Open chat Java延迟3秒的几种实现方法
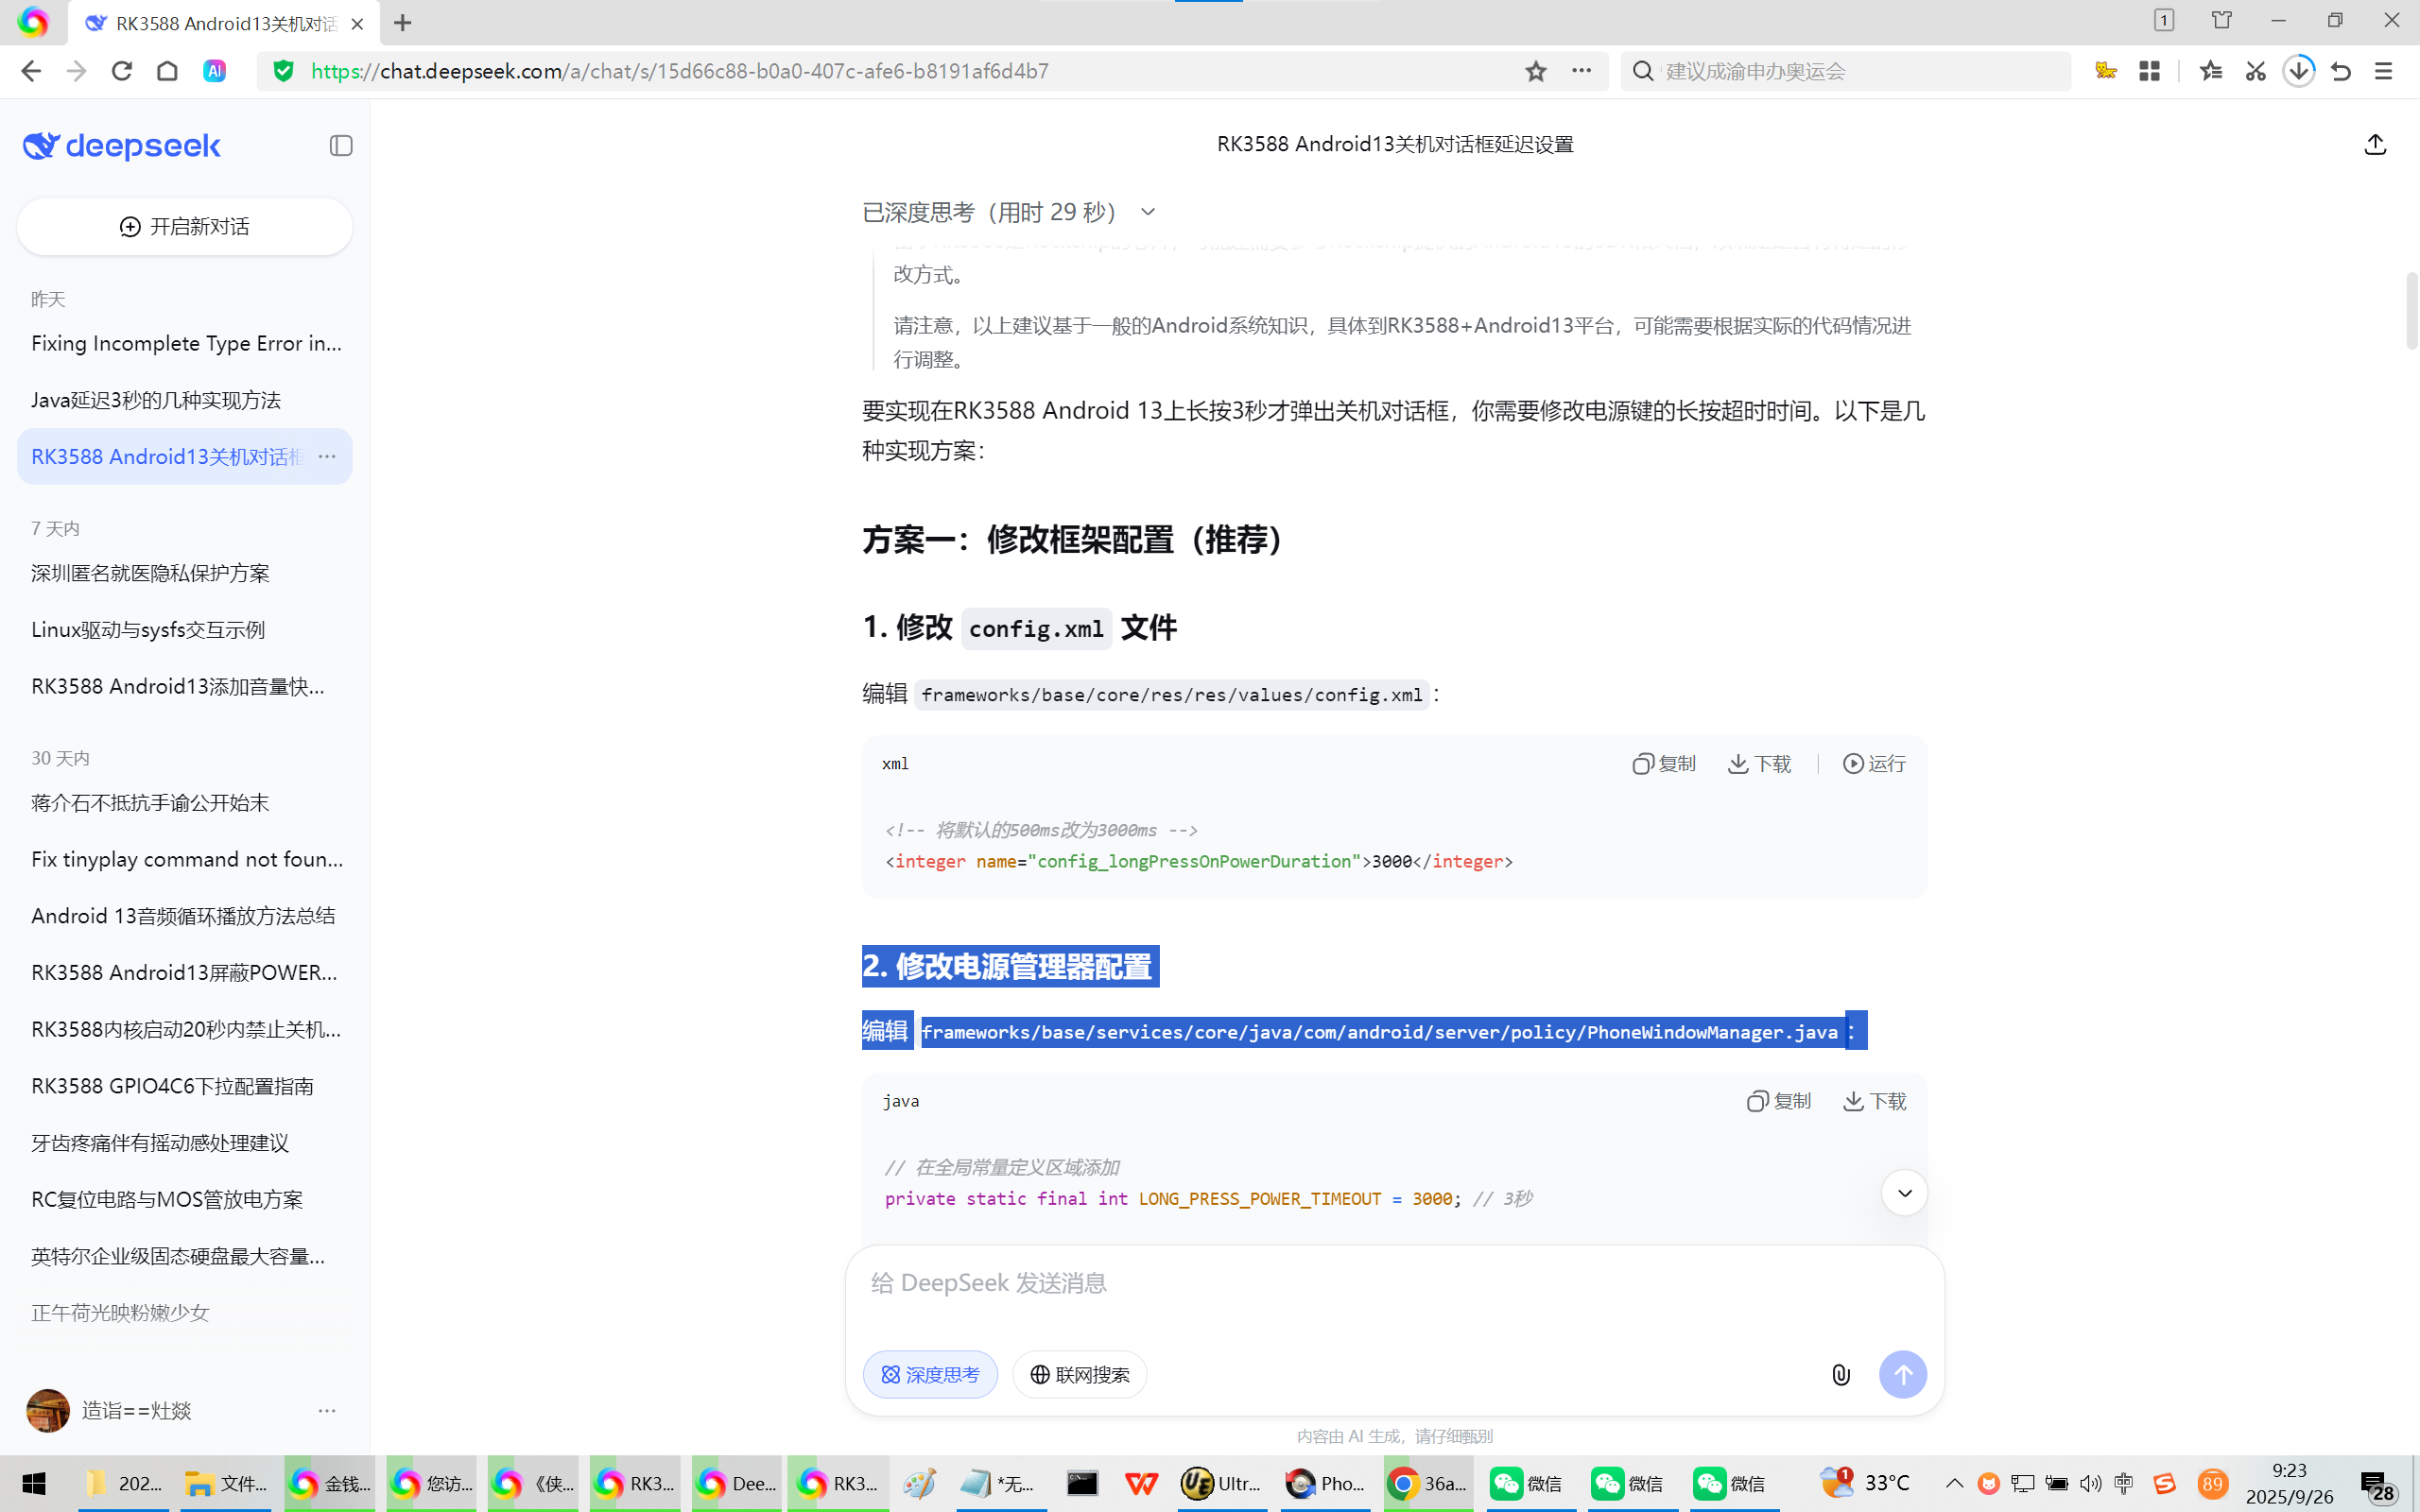Viewport: 2420px width, 1512px height. pos(186,401)
